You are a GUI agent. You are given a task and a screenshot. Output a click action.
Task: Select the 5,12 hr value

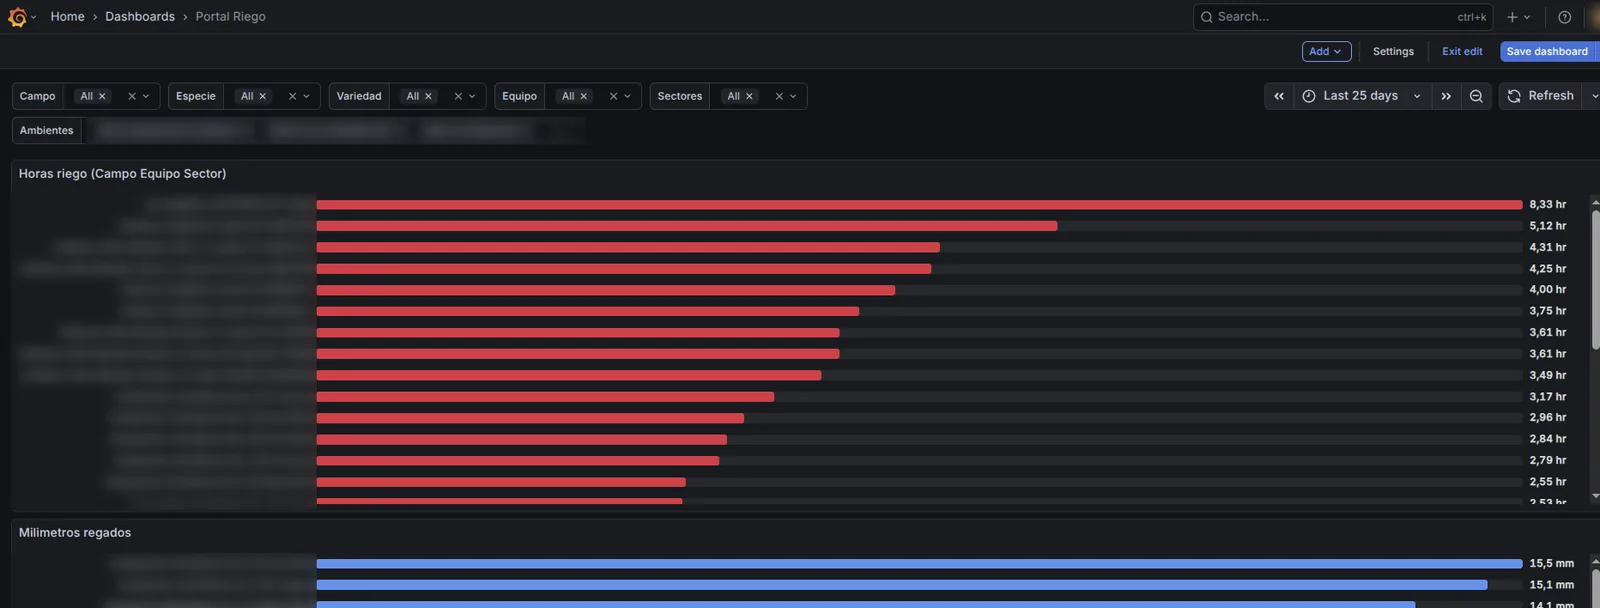(1547, 226)
